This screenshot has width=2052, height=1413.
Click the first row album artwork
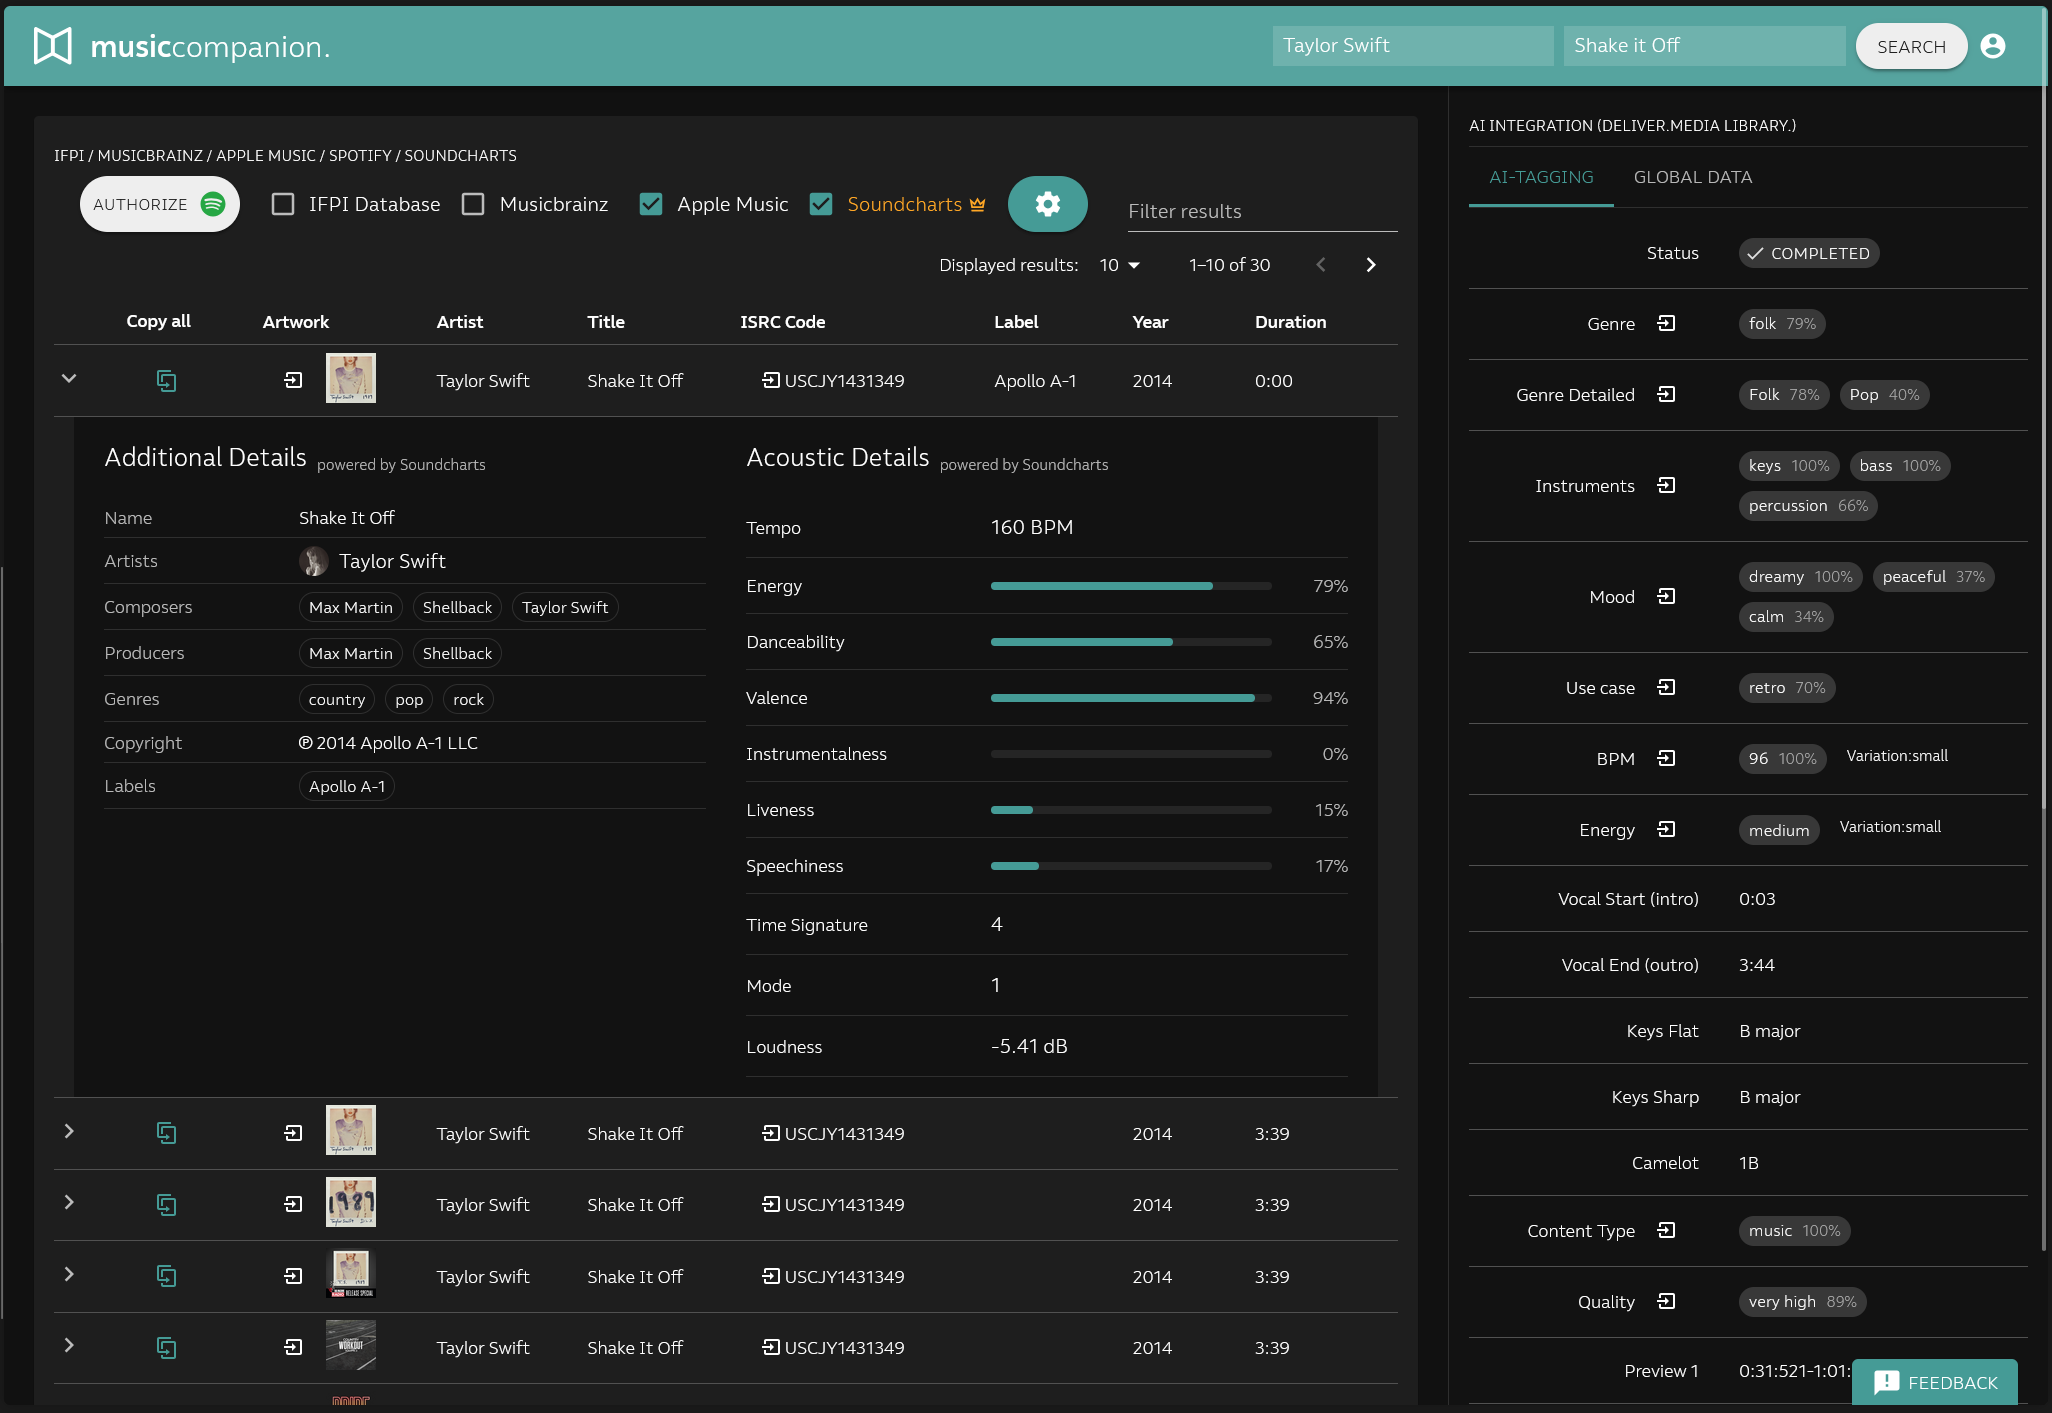351,378
